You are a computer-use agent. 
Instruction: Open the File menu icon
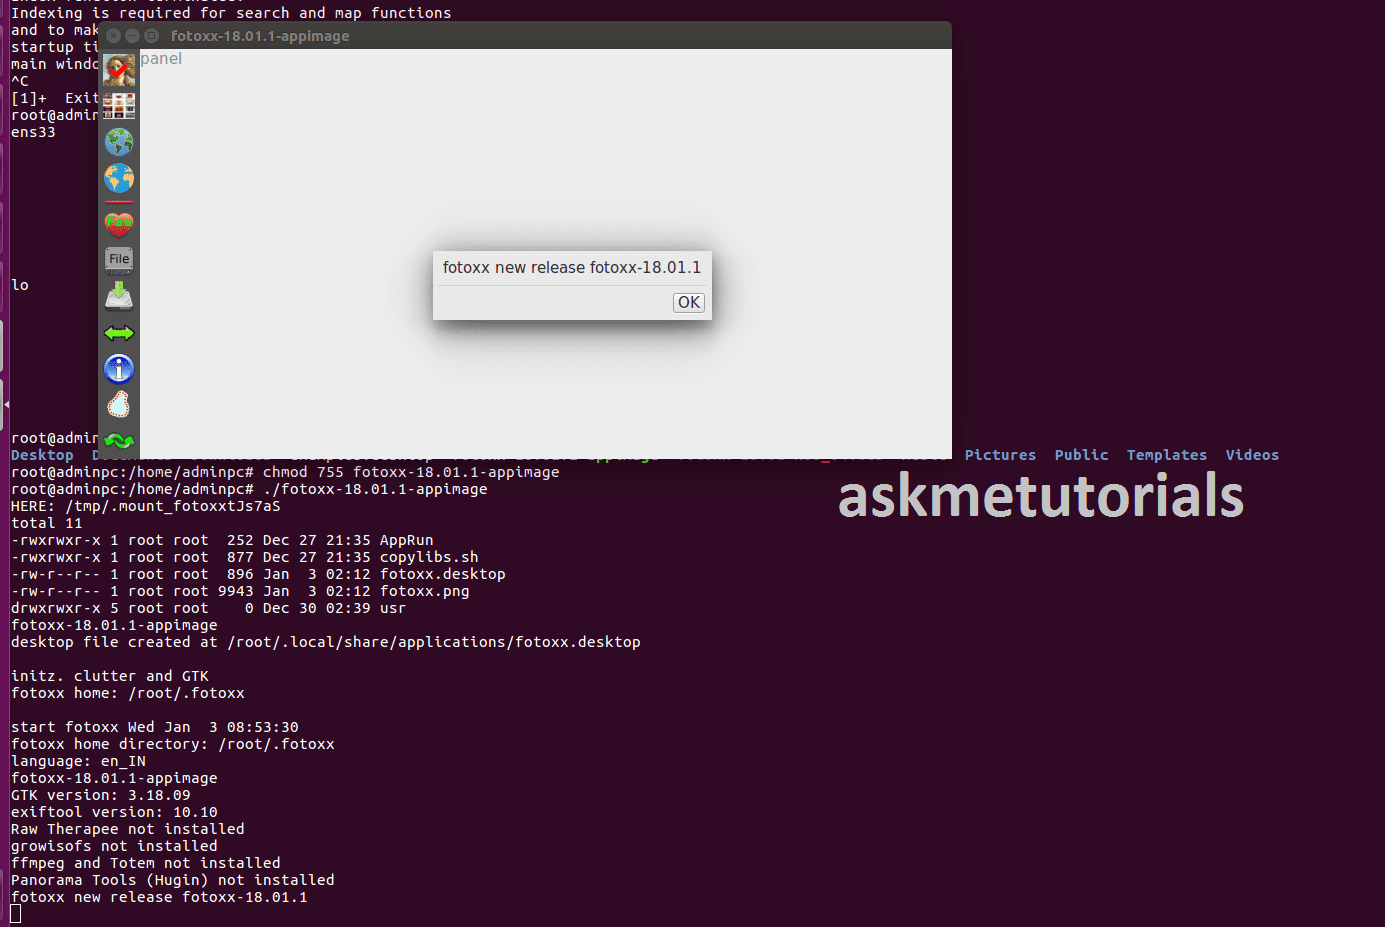pos(119,260)
